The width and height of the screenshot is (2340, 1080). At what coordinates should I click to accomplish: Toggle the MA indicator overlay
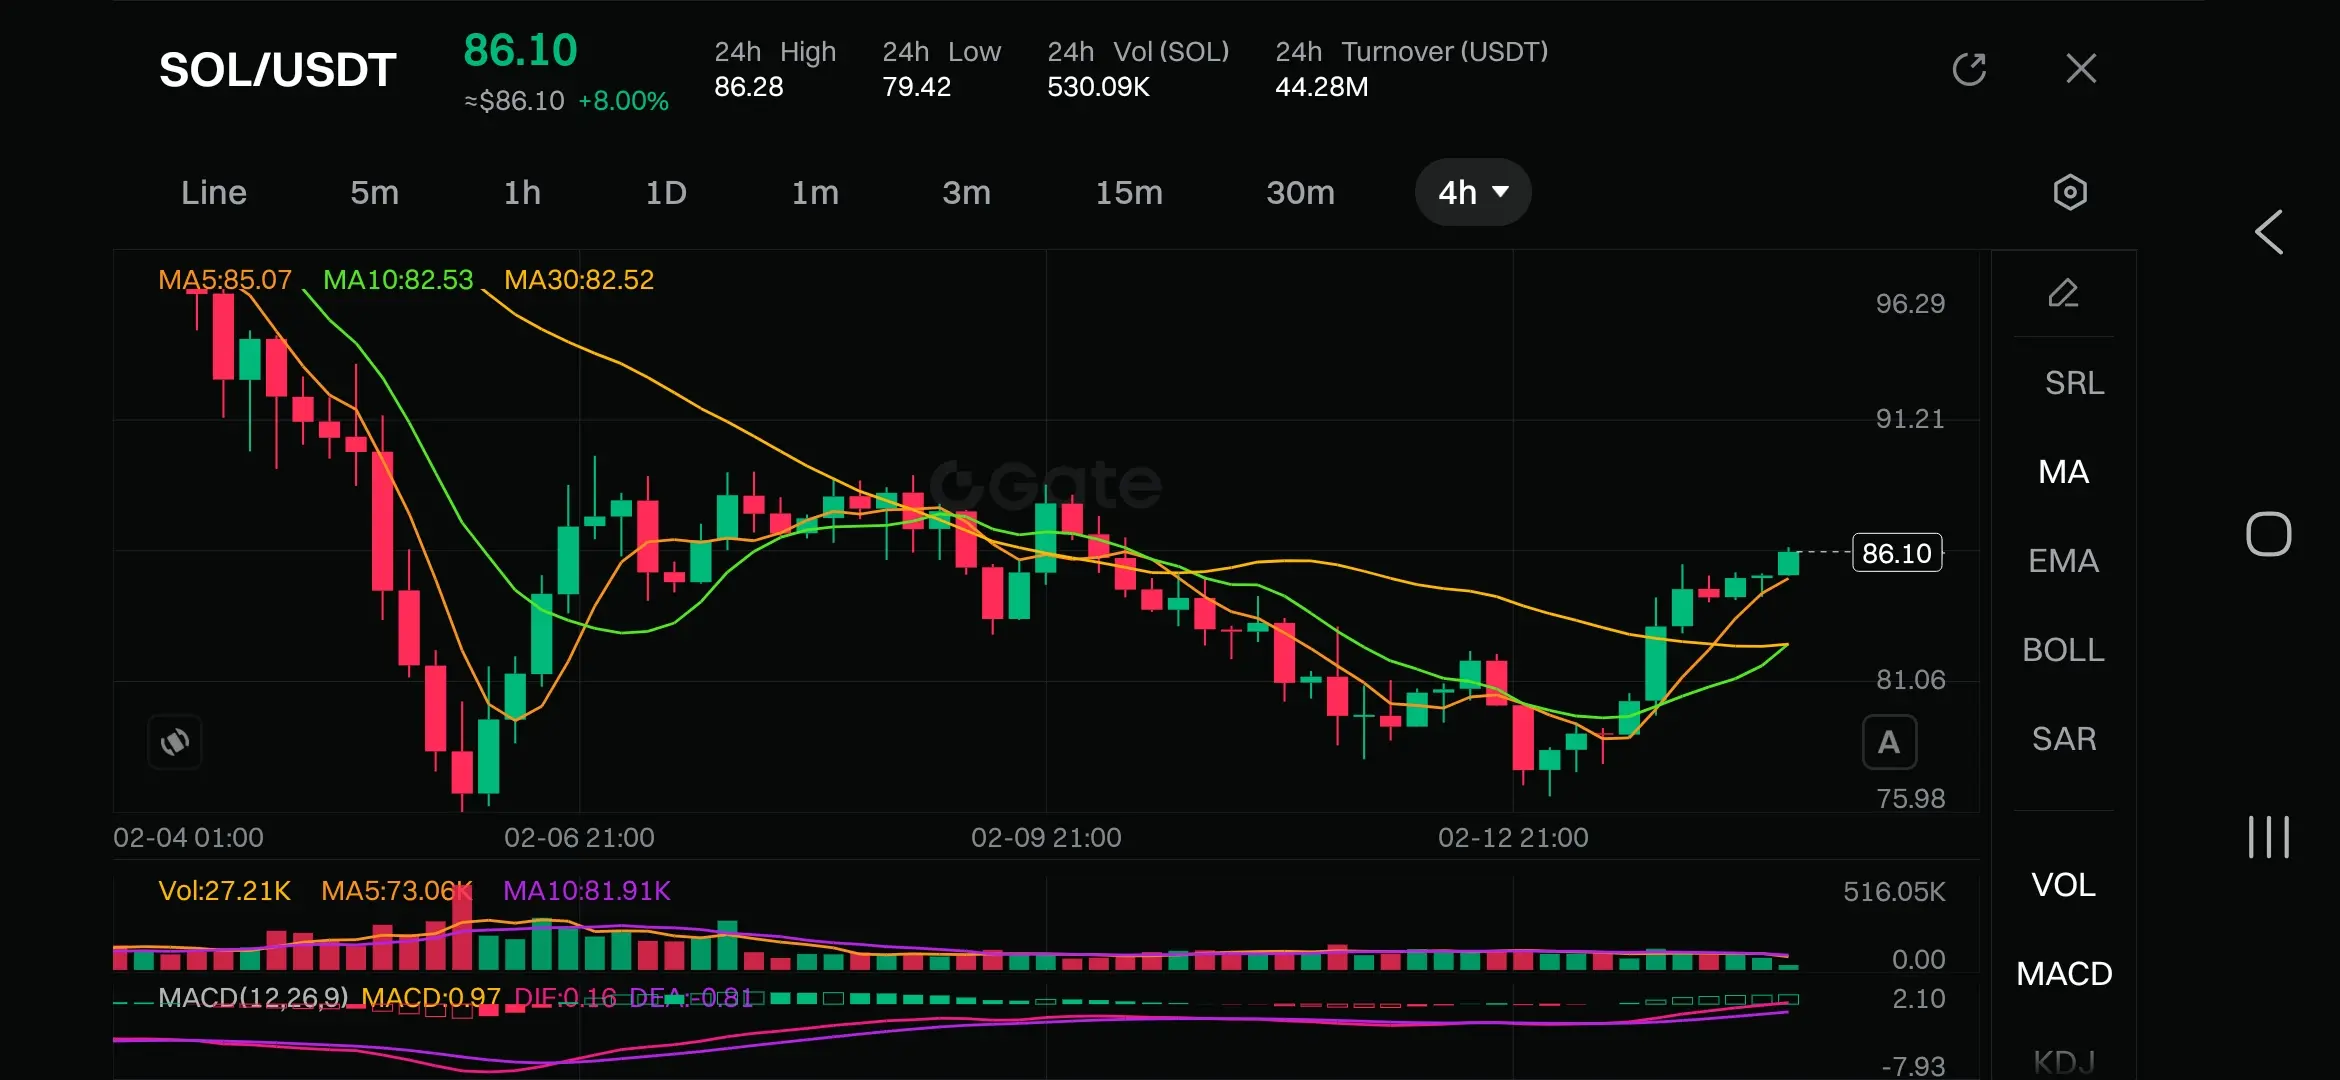coord(2063,472)
